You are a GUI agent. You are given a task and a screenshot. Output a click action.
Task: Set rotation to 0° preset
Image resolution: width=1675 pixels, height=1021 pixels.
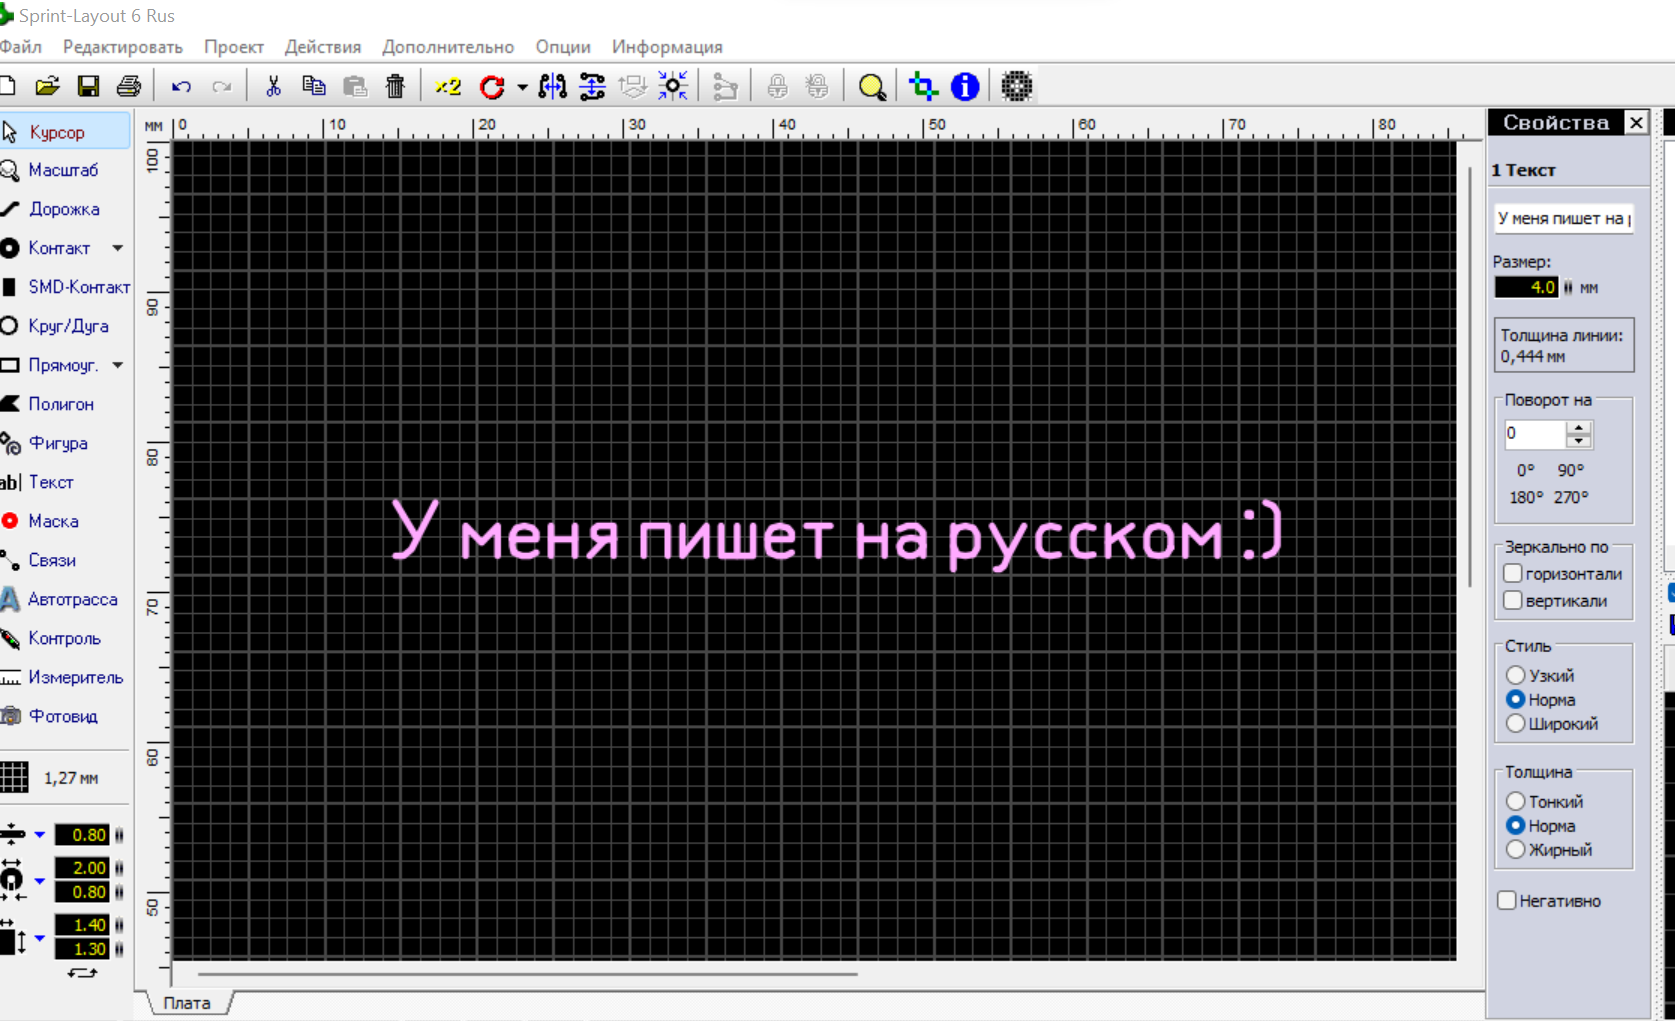[1525, 470]
